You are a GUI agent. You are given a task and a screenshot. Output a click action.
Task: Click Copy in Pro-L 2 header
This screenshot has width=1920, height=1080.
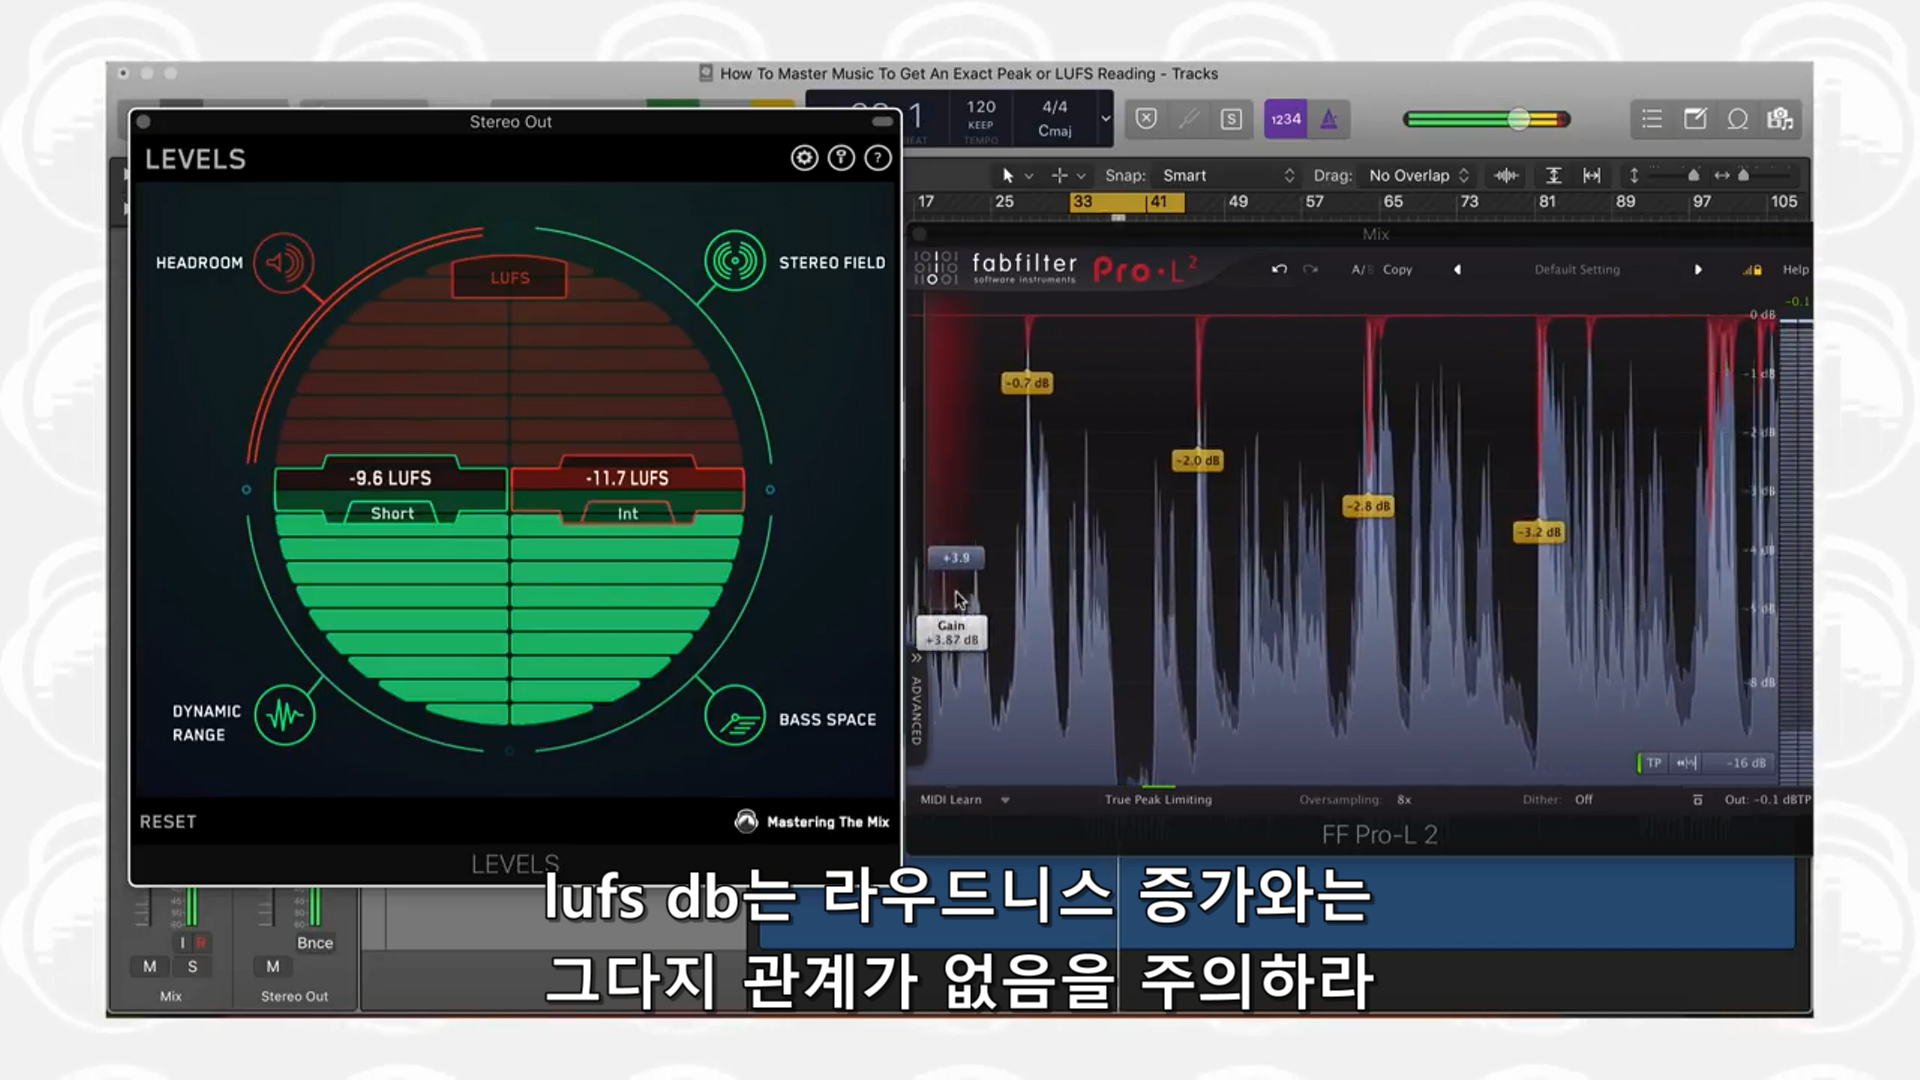coord(1397,269)
